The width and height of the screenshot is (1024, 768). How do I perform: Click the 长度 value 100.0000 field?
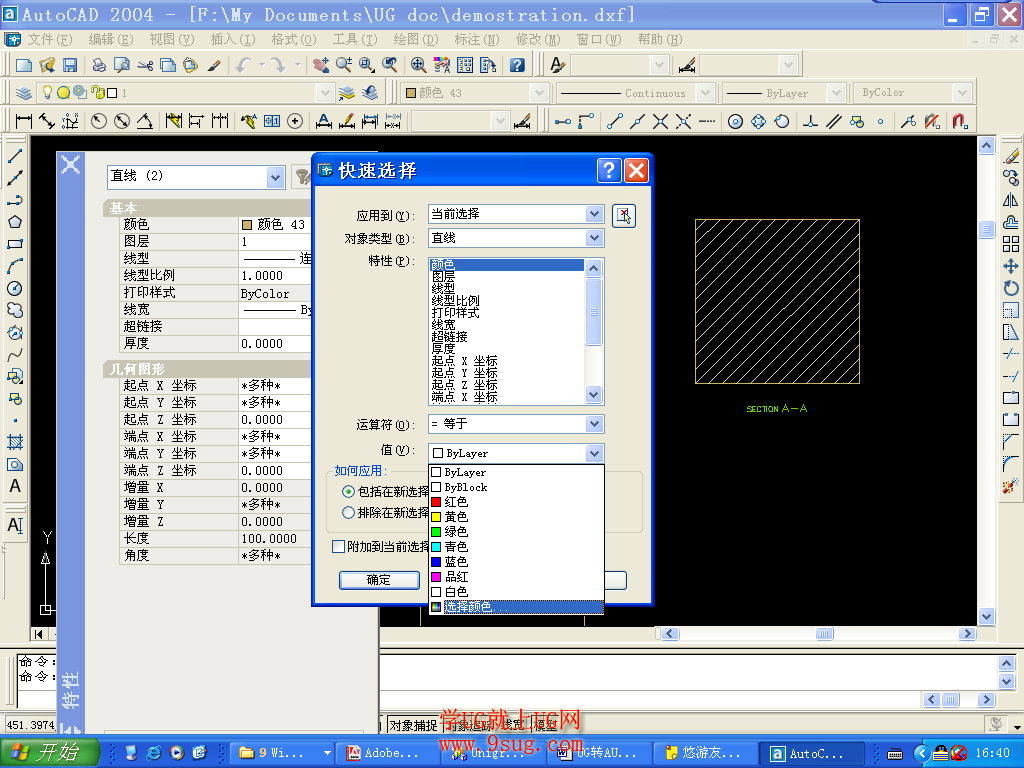[274, 539]
